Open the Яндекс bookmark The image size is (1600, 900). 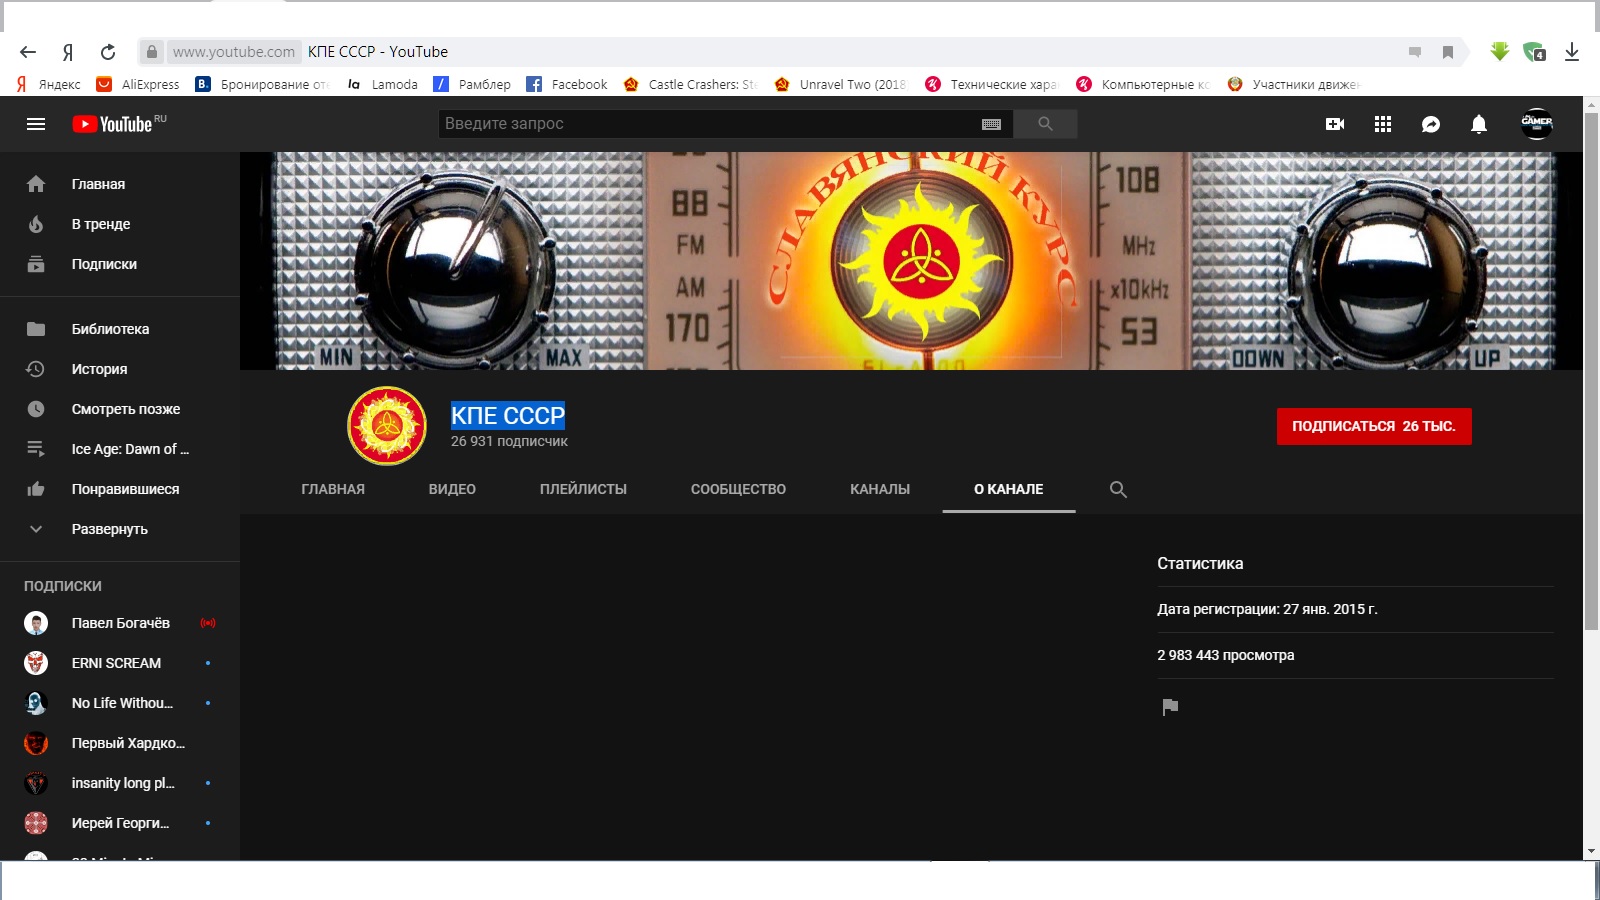48,85
